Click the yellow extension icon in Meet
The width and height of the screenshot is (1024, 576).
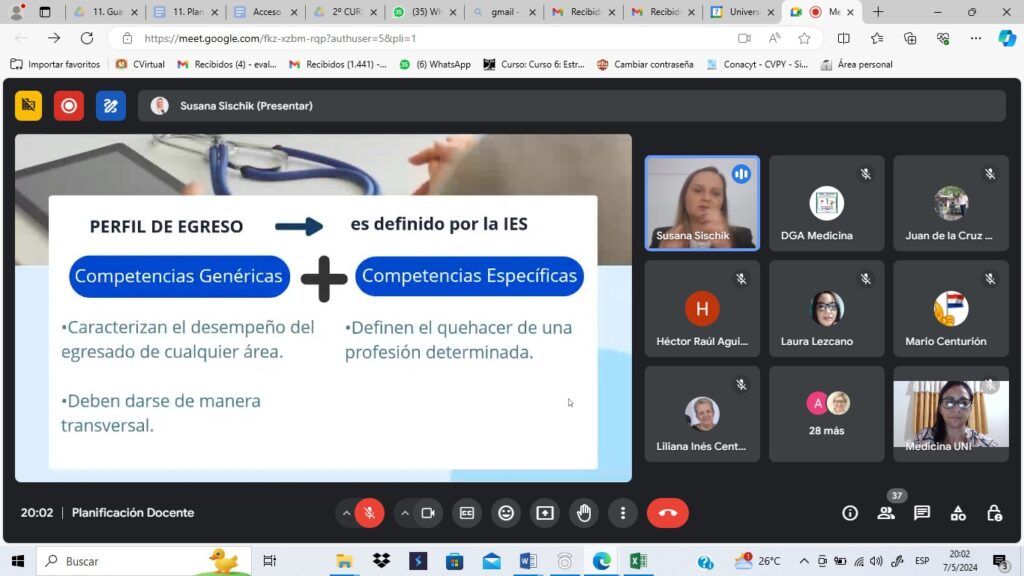28,105
